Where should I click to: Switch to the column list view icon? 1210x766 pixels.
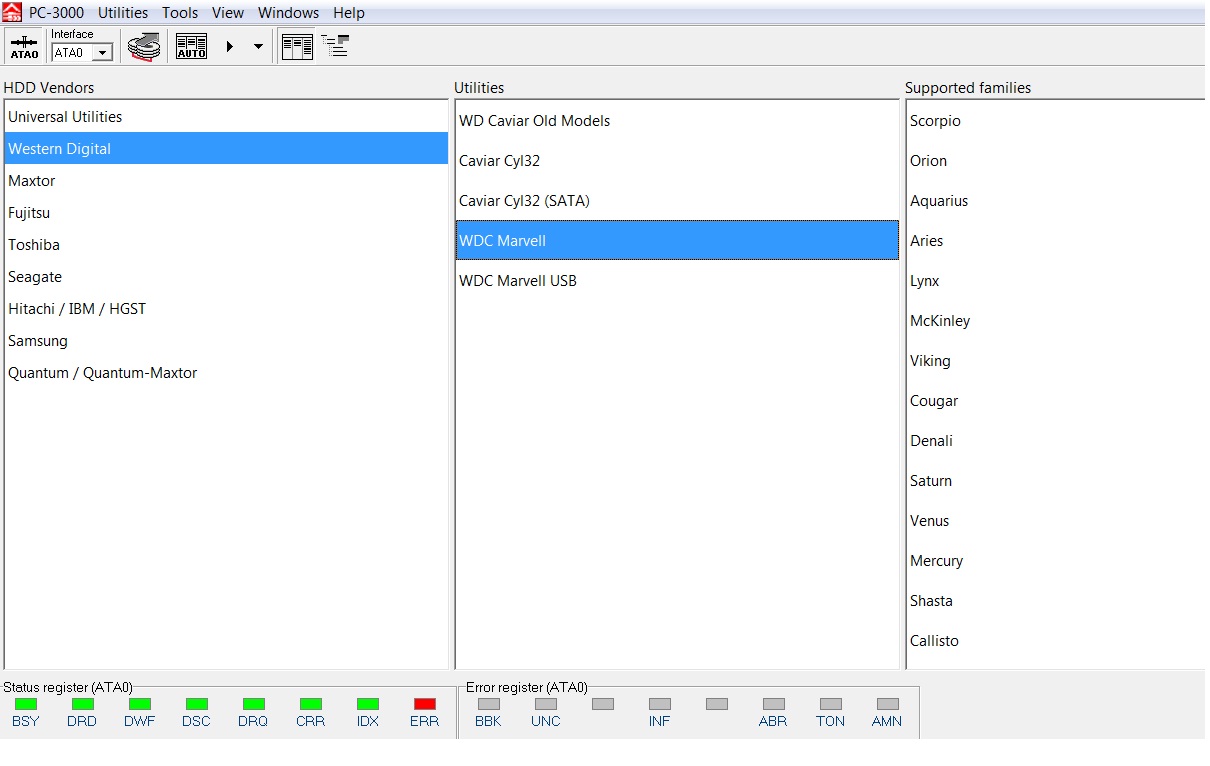(297, 46)
